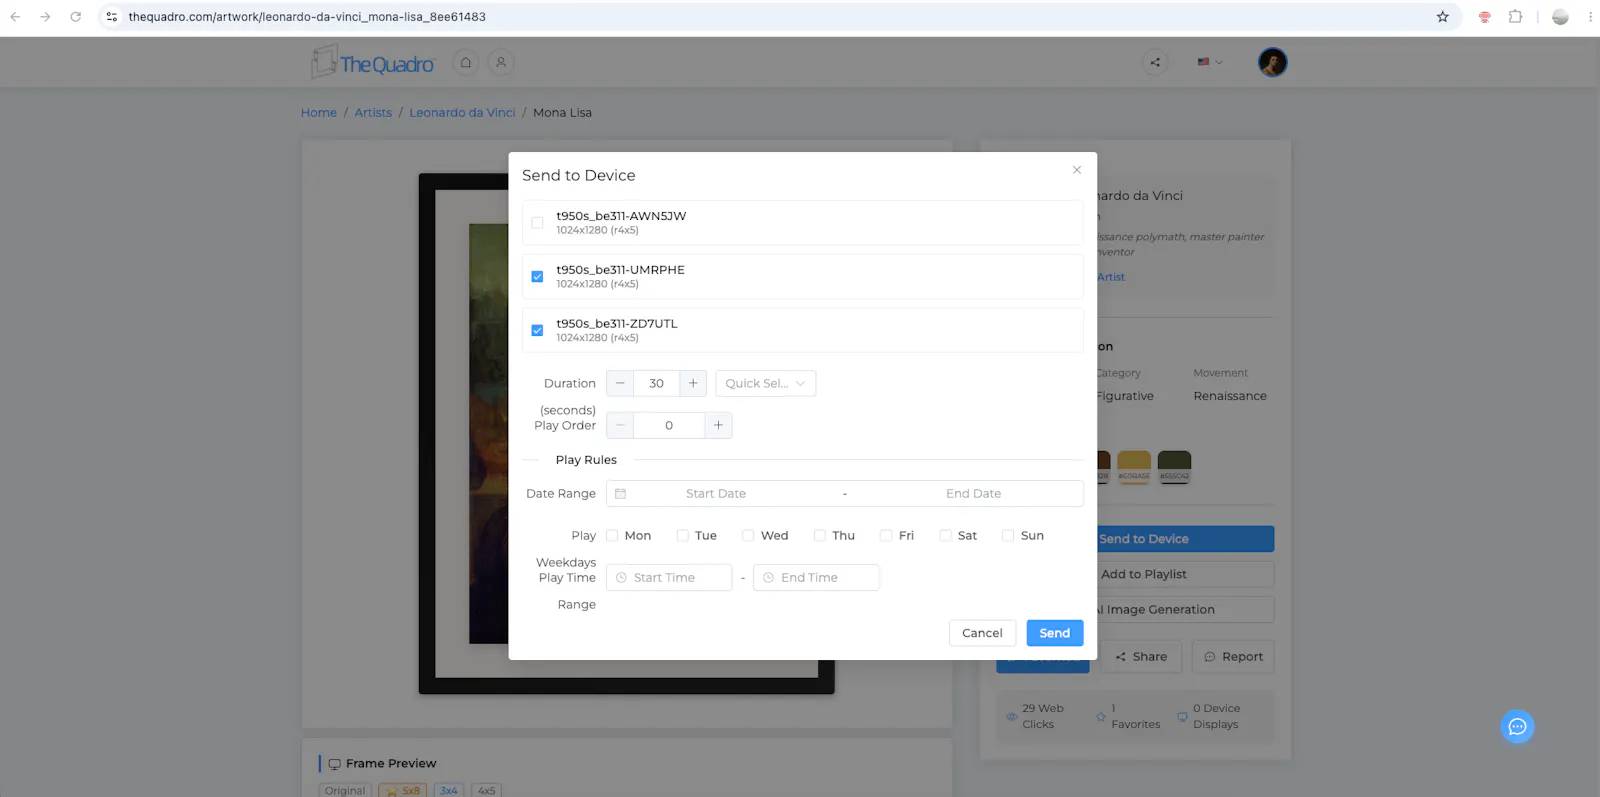
Task: Uncheck the t950s_be311-UMRPHE device checkbox
Action: click(x=537, y=277)
